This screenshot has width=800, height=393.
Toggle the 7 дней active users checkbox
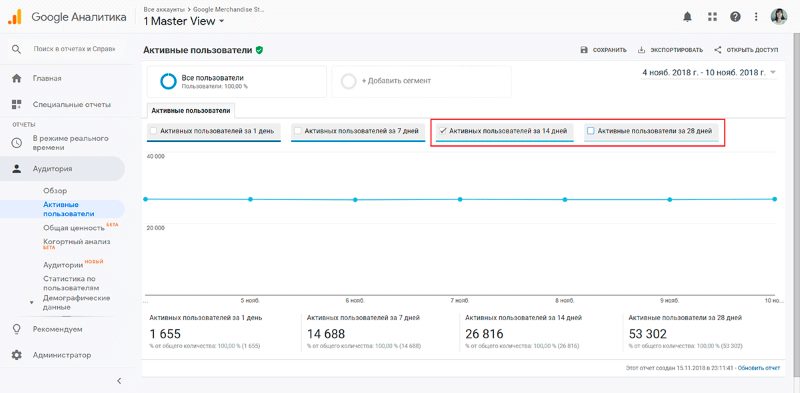click(x=298, y=131)
